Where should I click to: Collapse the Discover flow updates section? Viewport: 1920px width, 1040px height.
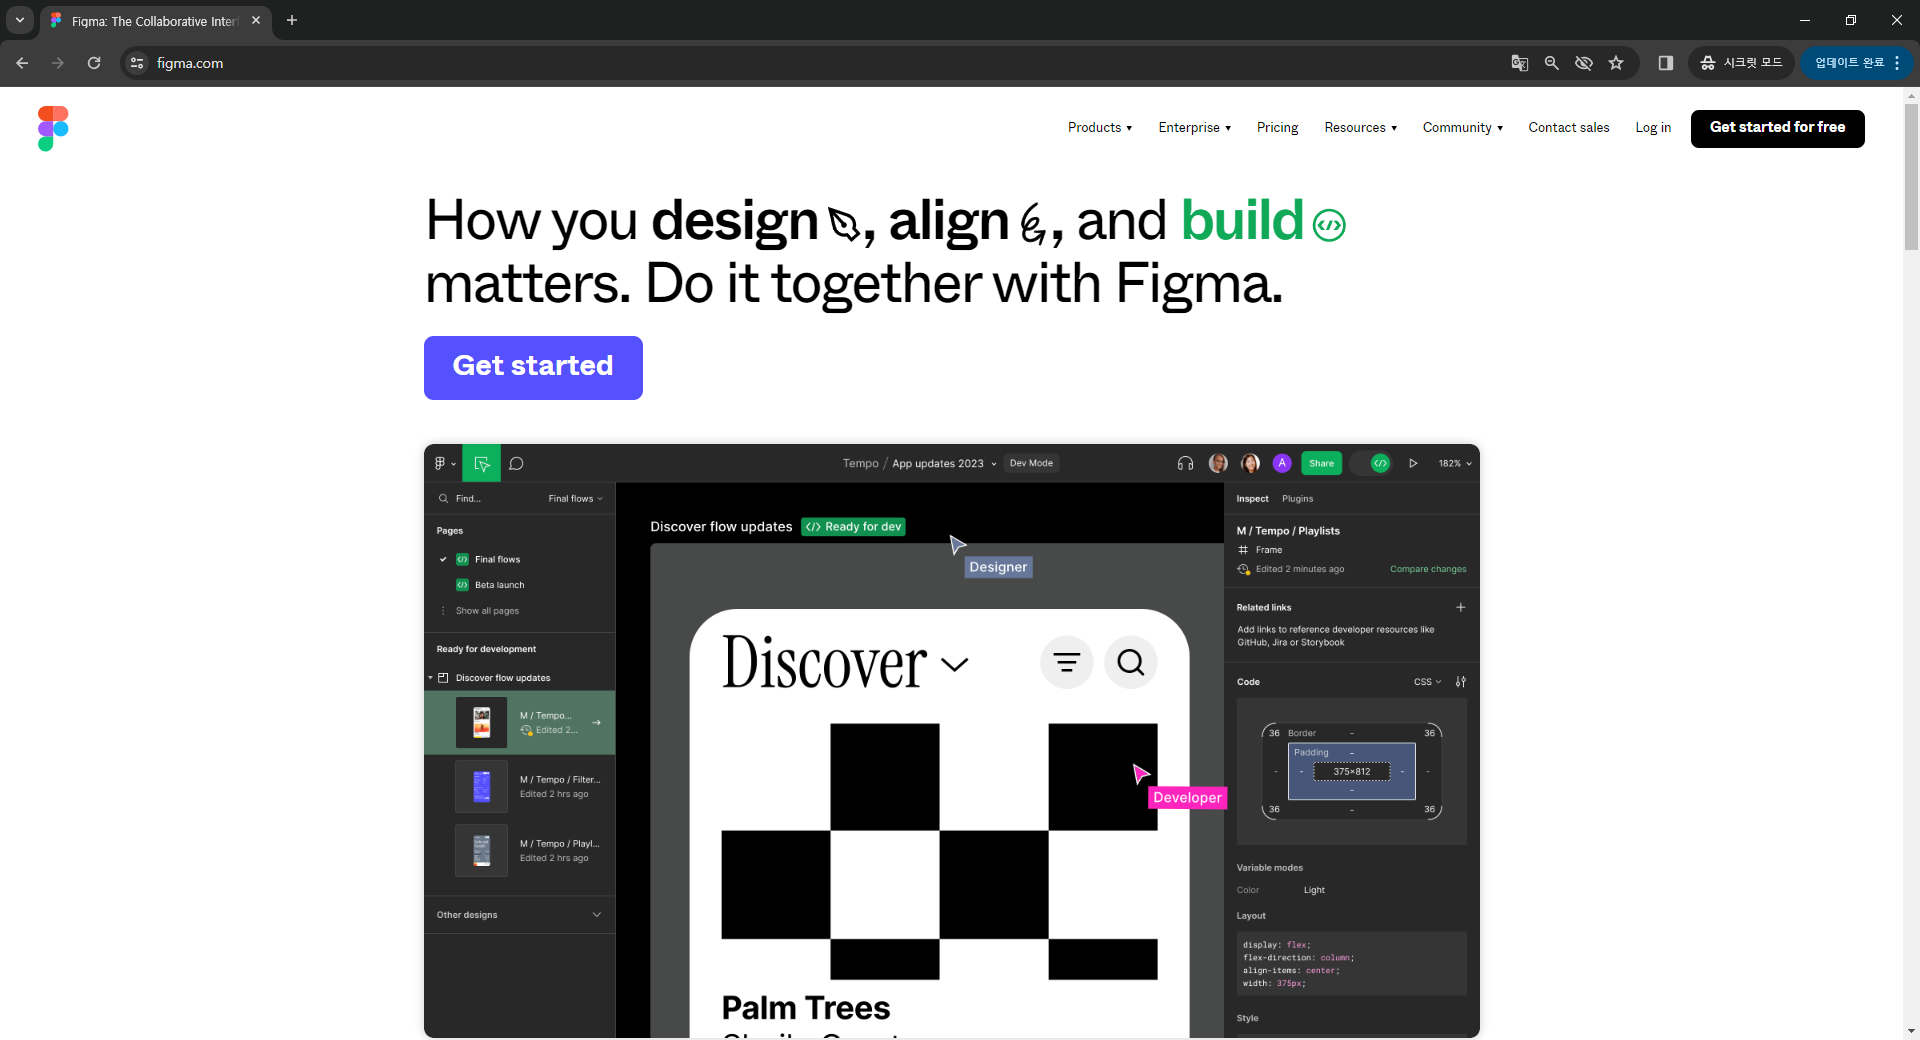(x=430, y=678)
